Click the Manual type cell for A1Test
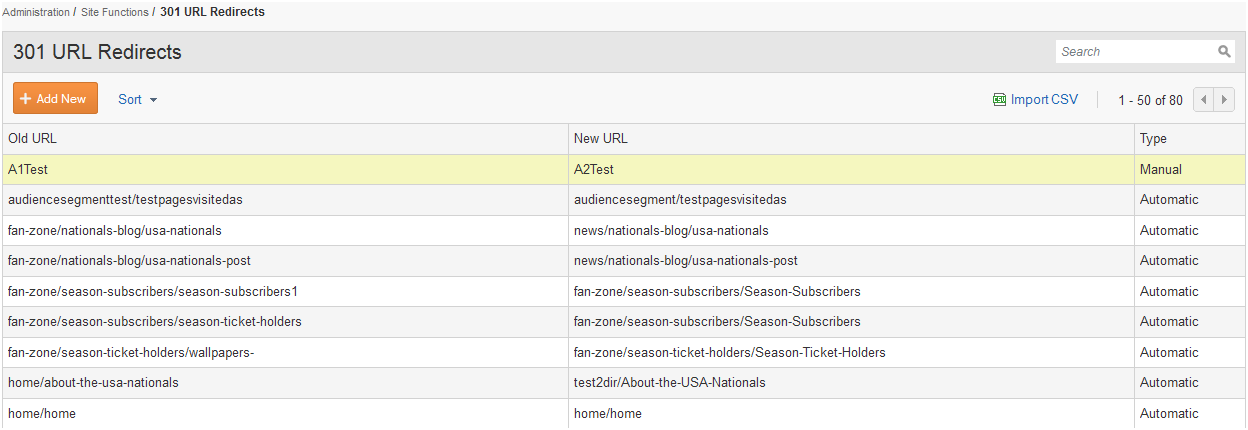This screenshot has height=430, width=1248. pos(1160,170)
